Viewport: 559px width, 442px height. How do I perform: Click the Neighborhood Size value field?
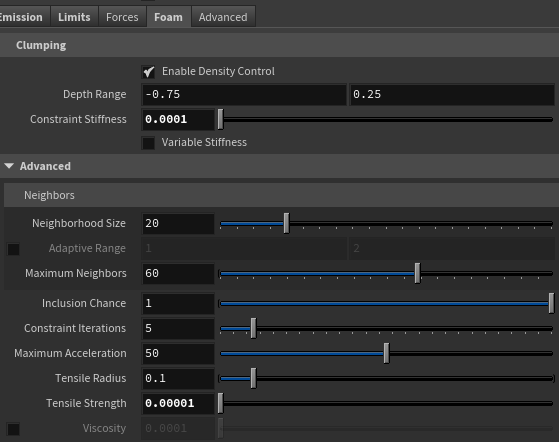point(178,223)
